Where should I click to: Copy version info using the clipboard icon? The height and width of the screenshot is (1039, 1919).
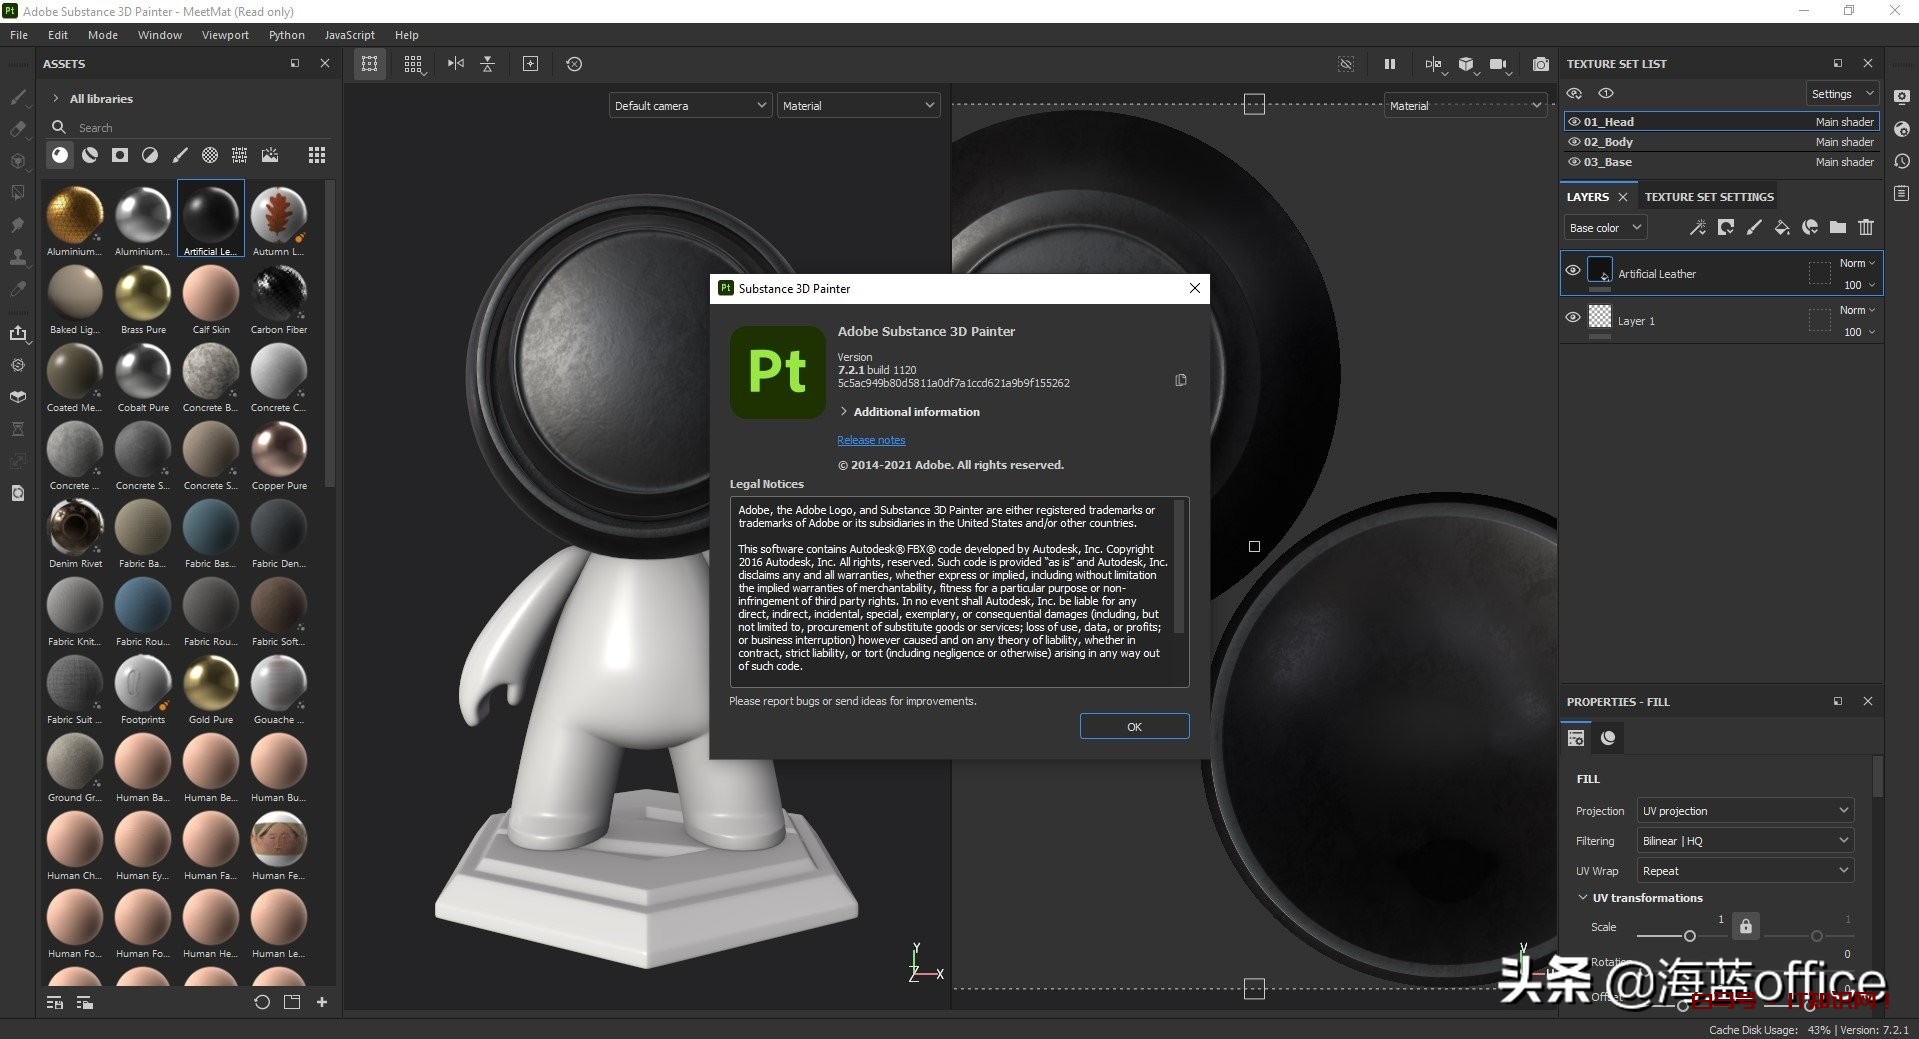[1181, 380]
